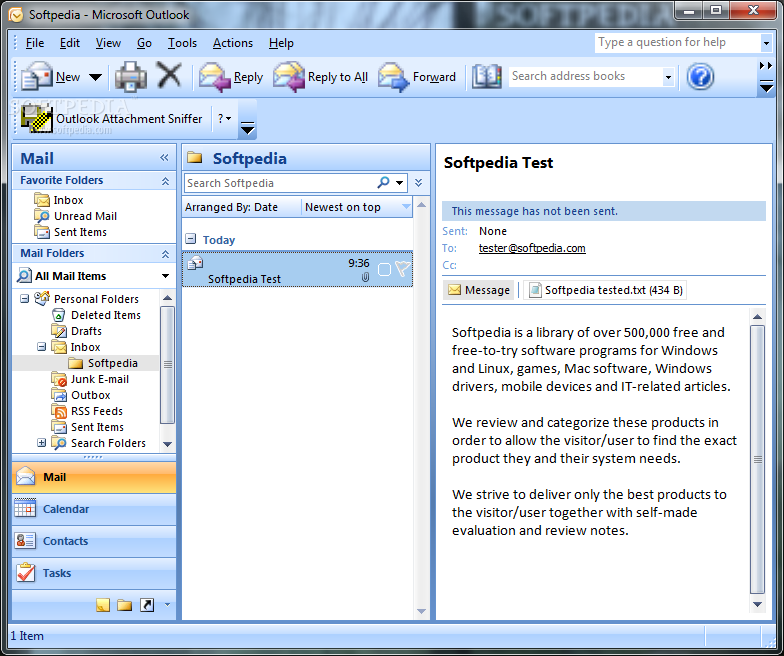
Task: Switch to the Tasks pane
Action: coord(94,573)
